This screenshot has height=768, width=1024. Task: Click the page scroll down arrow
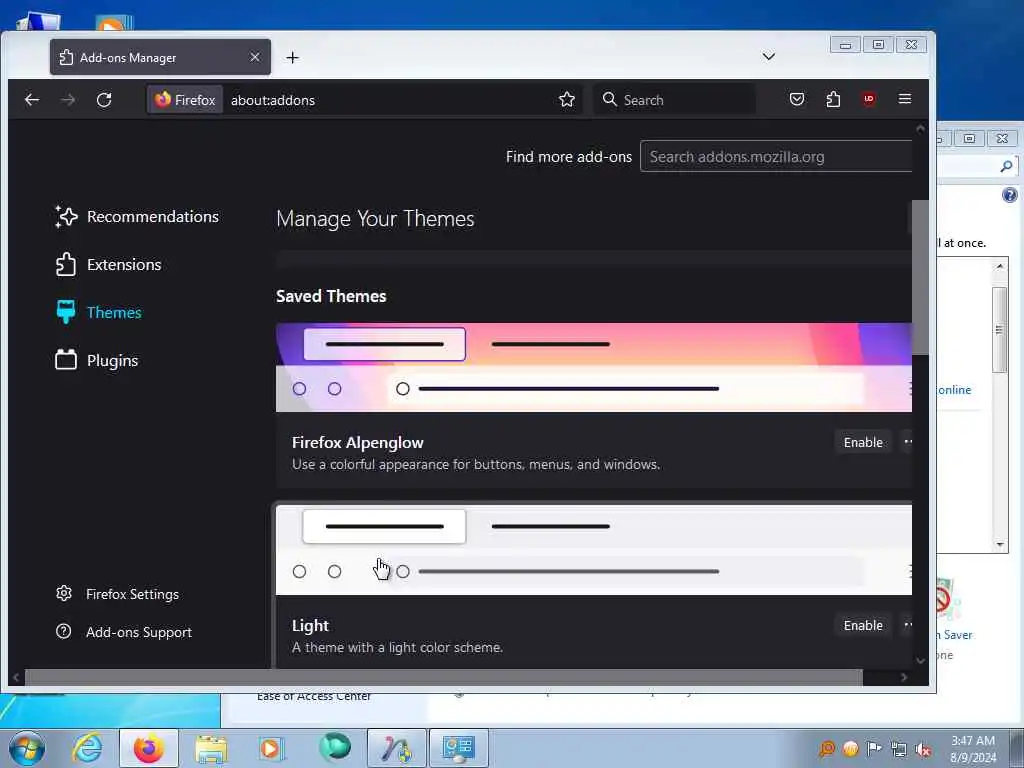[x=920, y=660]
